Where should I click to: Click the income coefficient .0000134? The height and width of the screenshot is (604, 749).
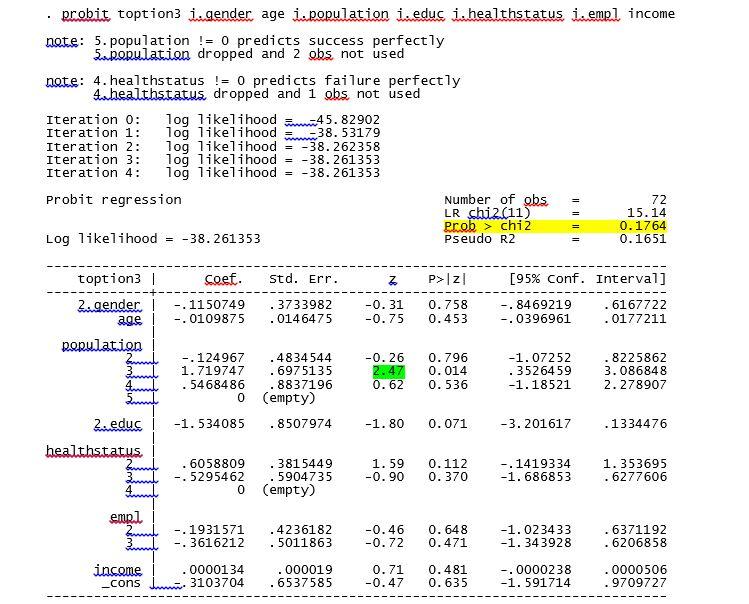coord(213,570)
